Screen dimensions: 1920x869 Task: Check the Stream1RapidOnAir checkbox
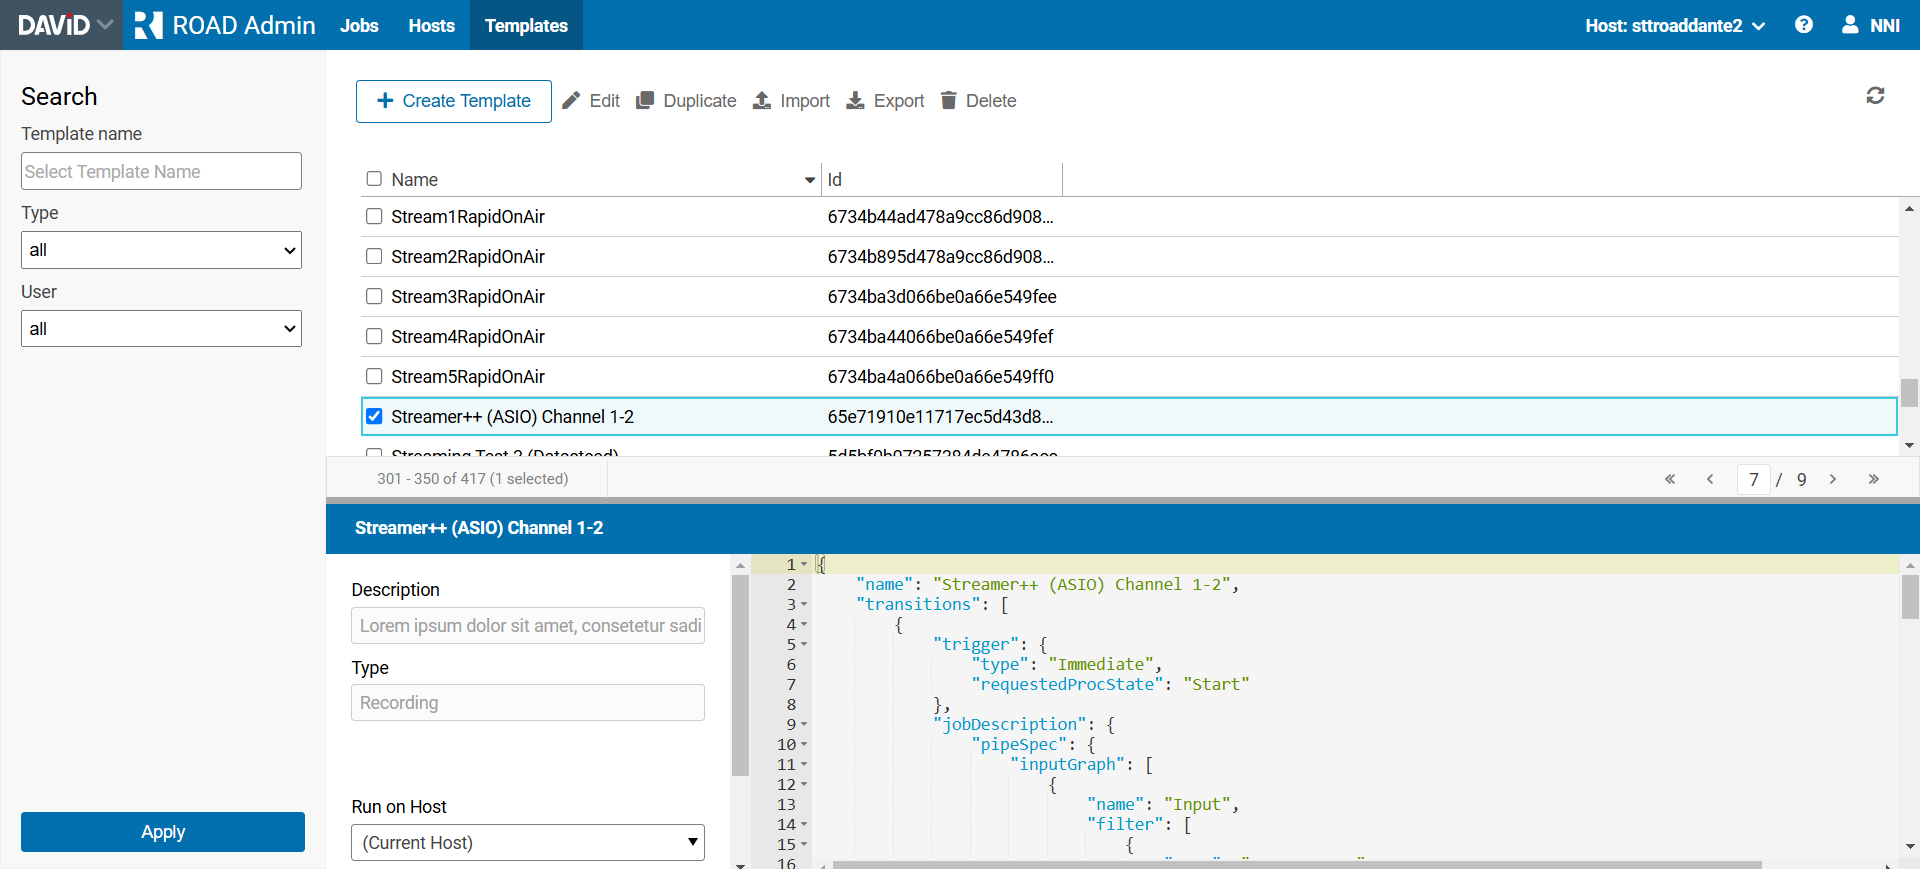click(374, 217)
